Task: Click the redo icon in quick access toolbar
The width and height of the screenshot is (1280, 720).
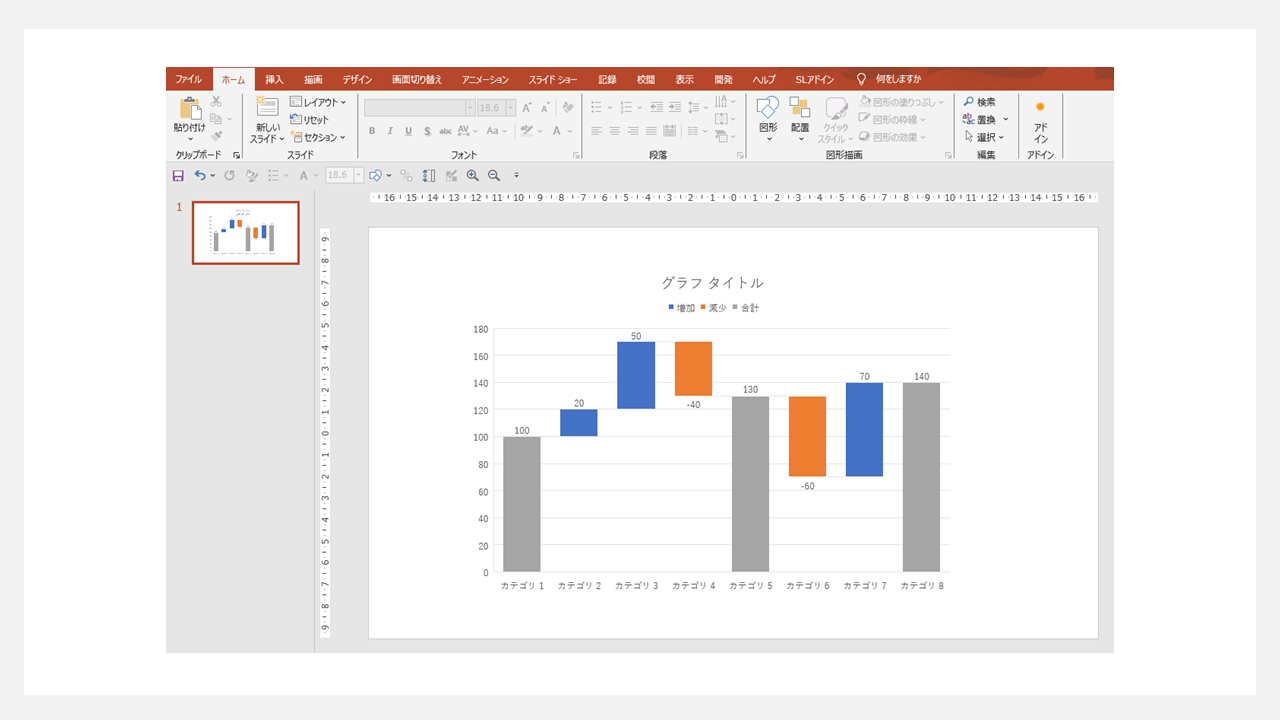Action: (x=229, y=175)
